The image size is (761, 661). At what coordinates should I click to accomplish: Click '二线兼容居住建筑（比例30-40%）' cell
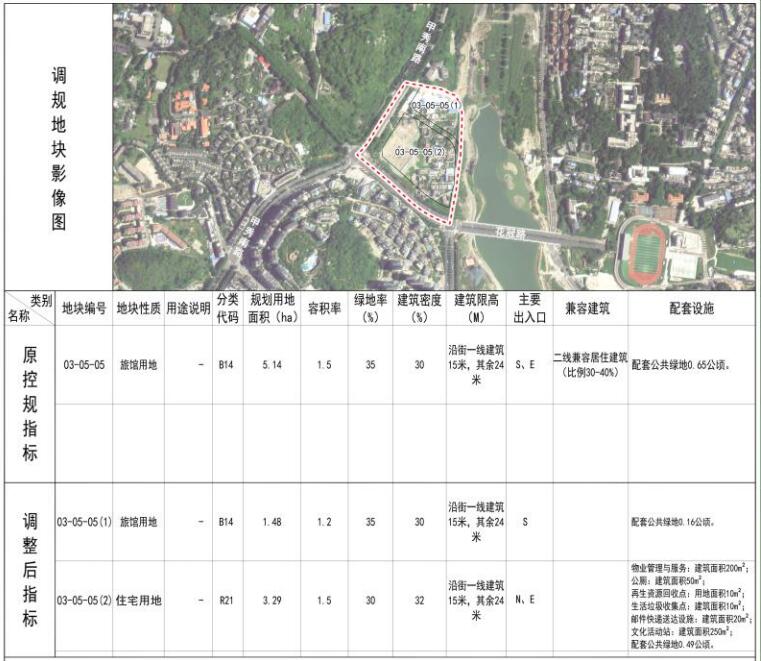(x=590, y=365)
